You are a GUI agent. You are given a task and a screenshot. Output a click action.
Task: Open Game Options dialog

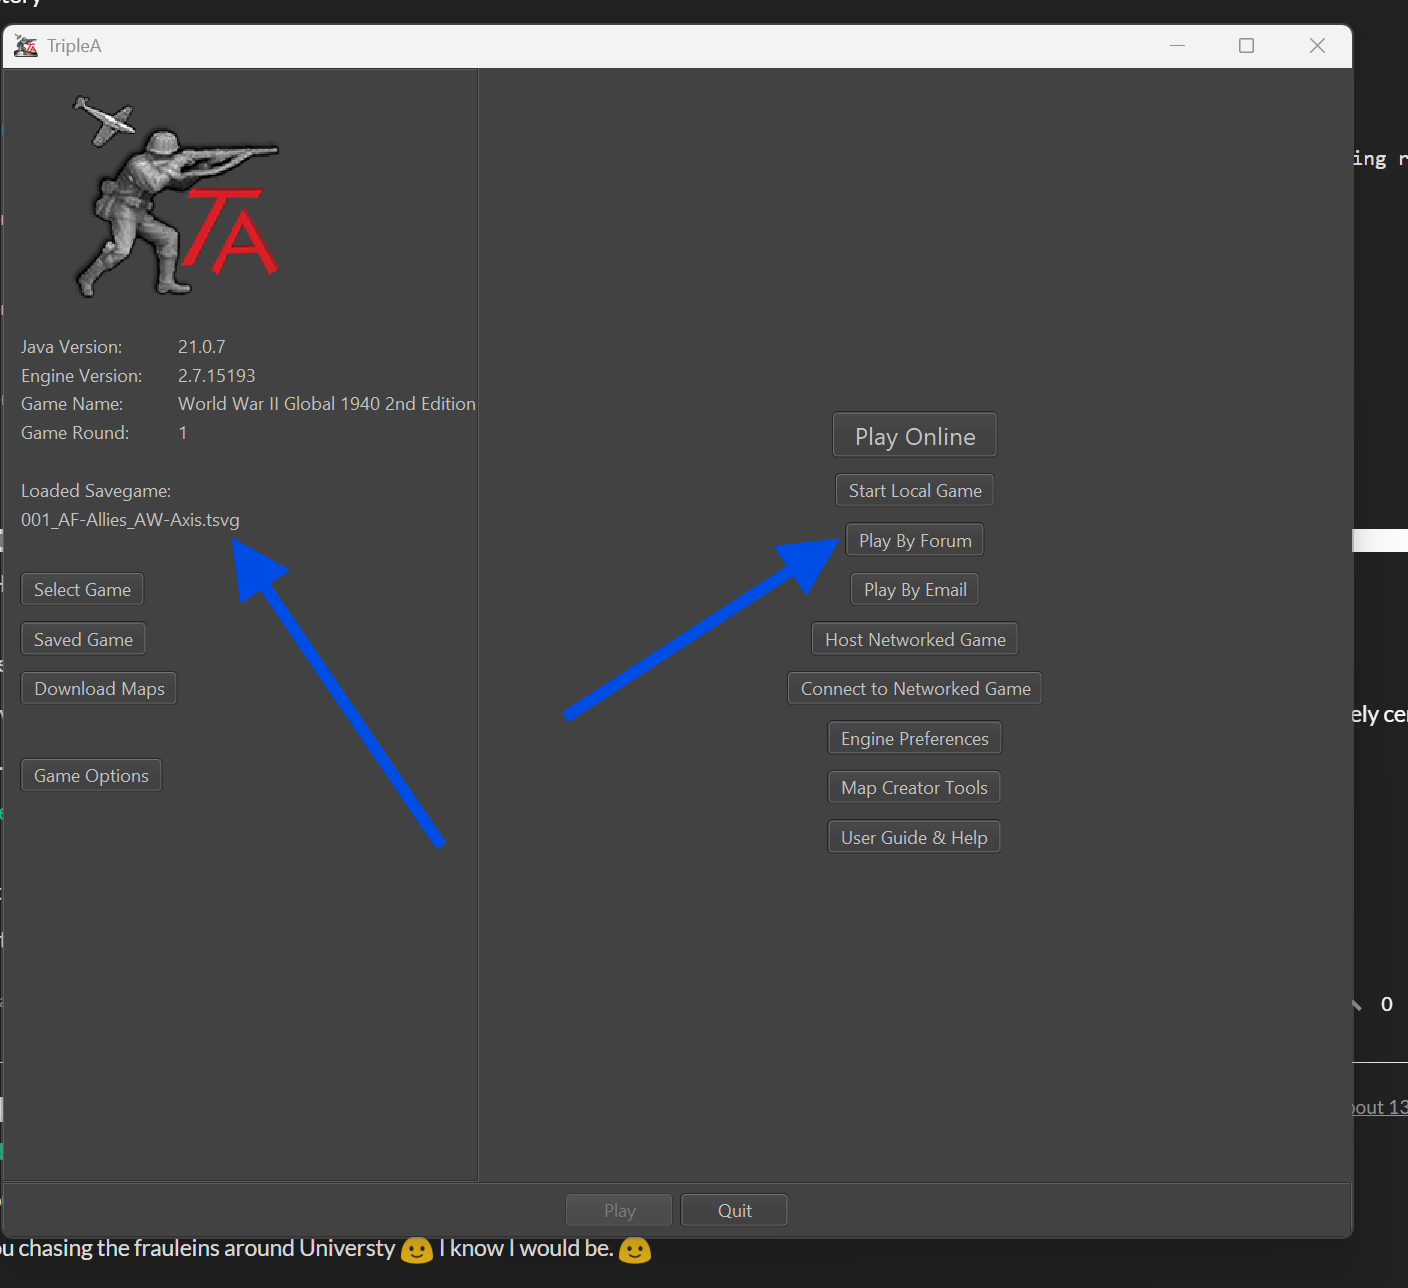coord(91,776)
